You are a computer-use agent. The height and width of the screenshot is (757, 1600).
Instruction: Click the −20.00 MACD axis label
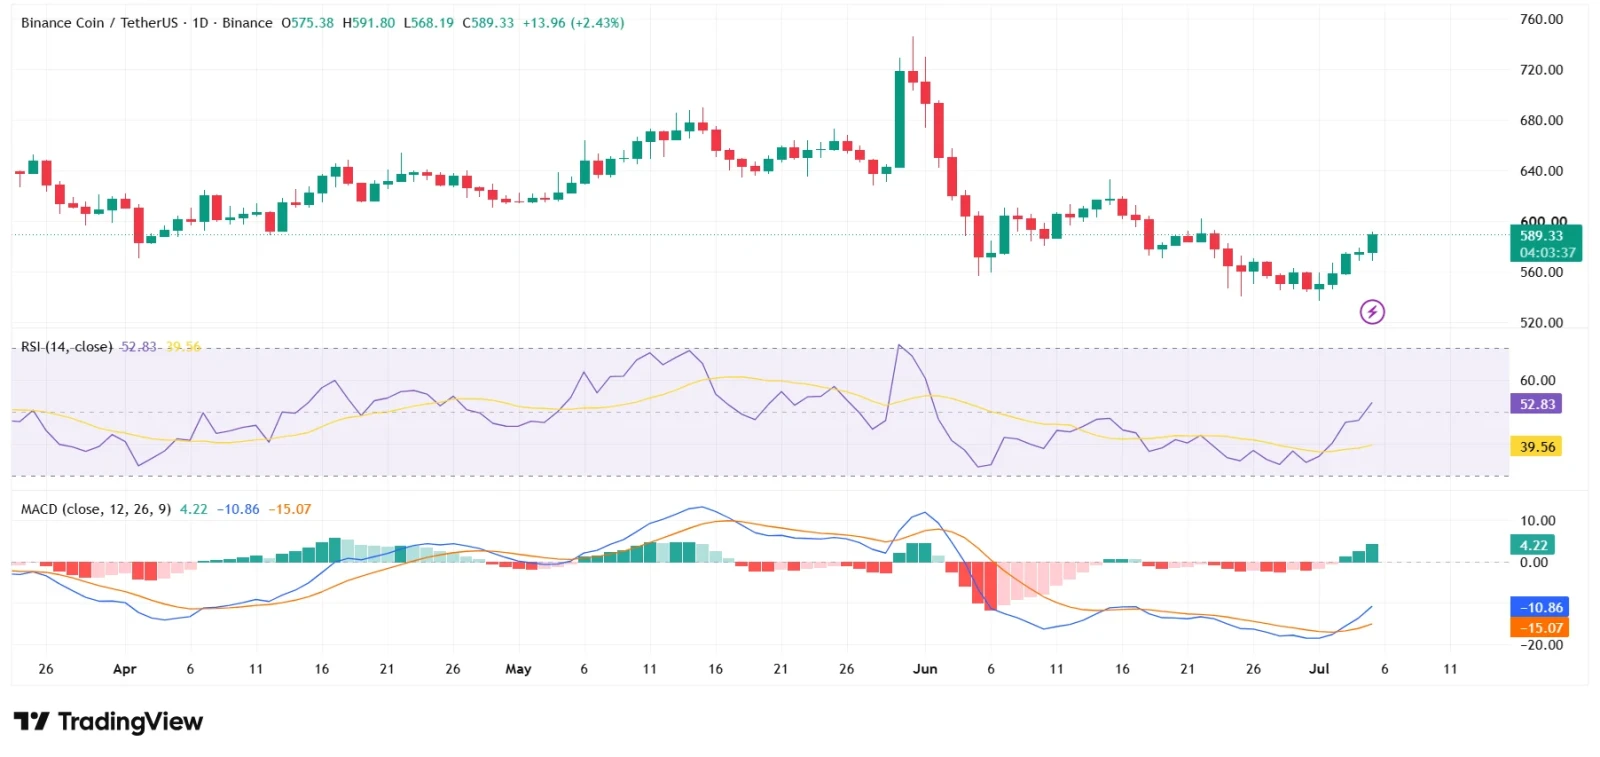tap(1541, 645)
